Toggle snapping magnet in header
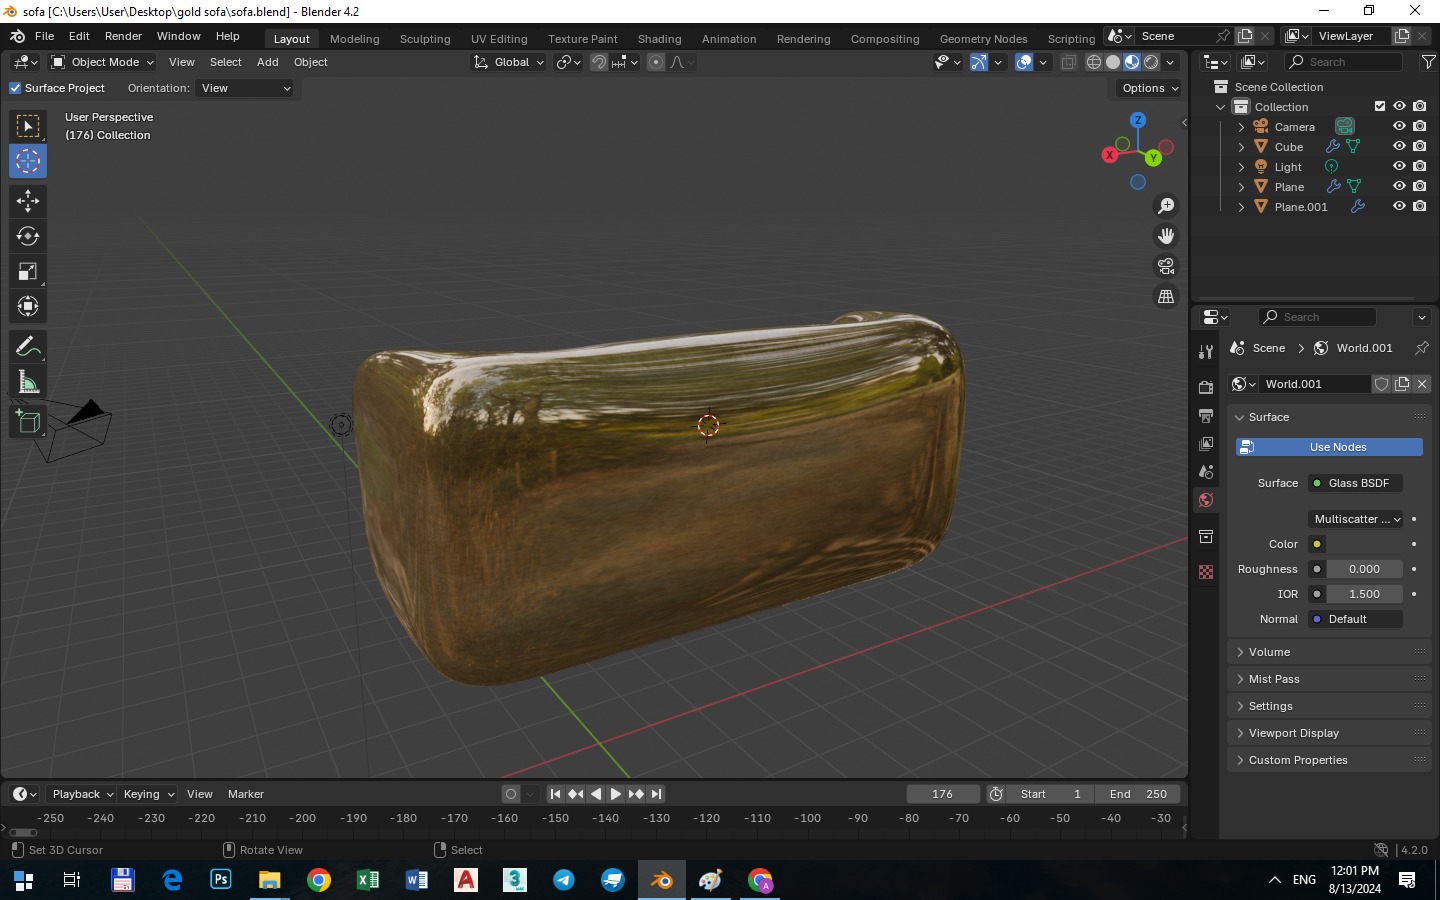Viewport: 1440px width, 900px height. pos(599,62)
